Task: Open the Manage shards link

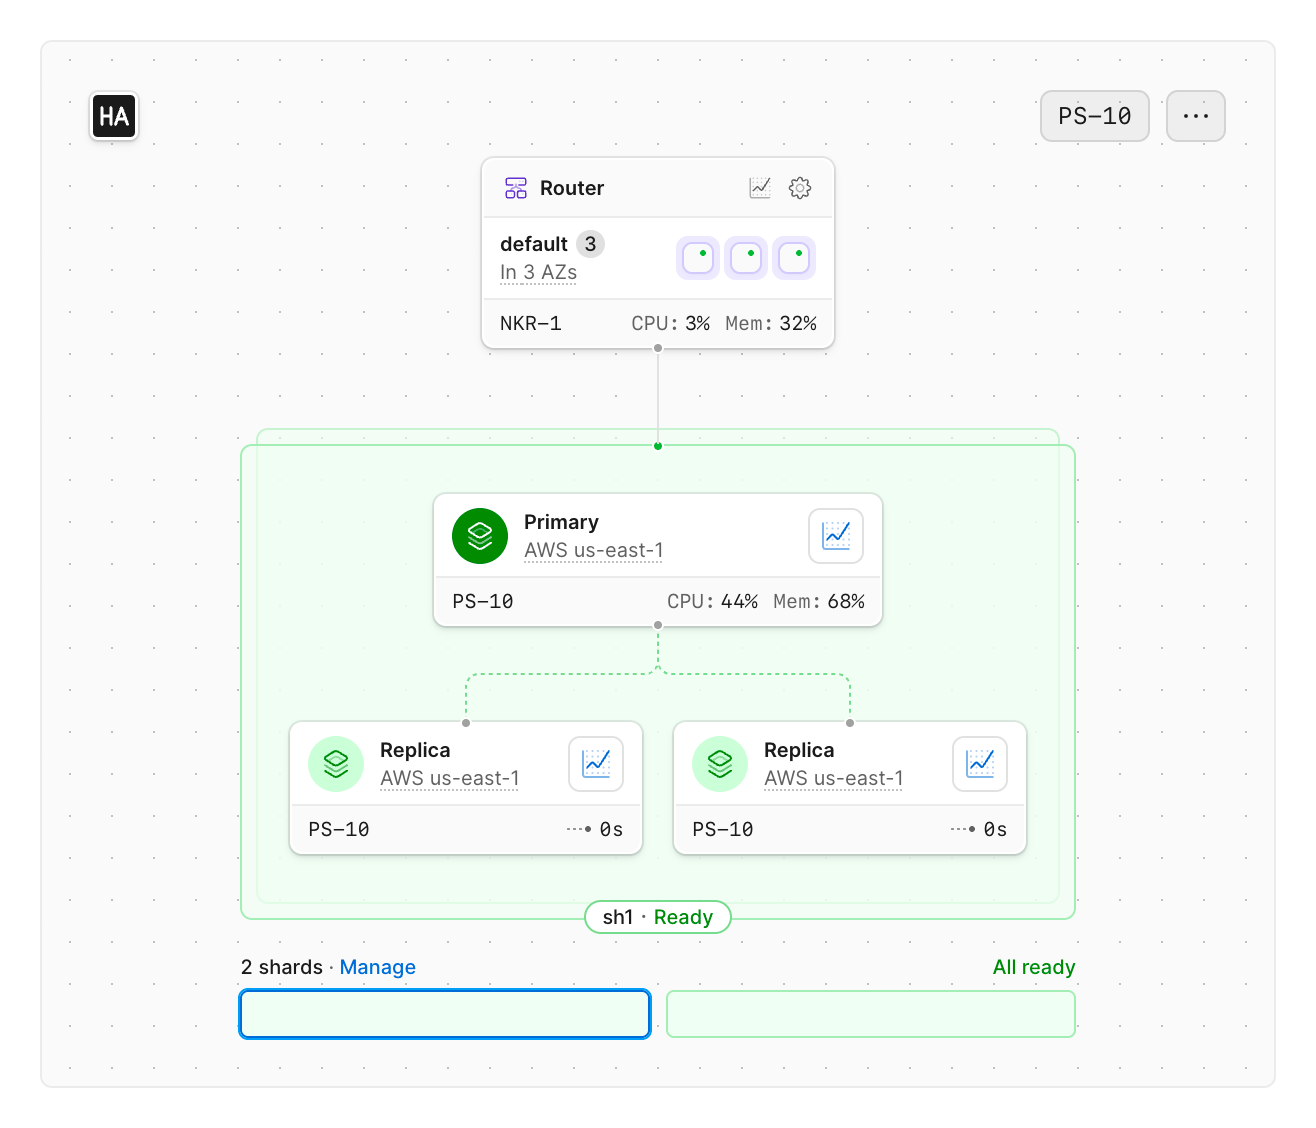Action: (x=378, y=967)
